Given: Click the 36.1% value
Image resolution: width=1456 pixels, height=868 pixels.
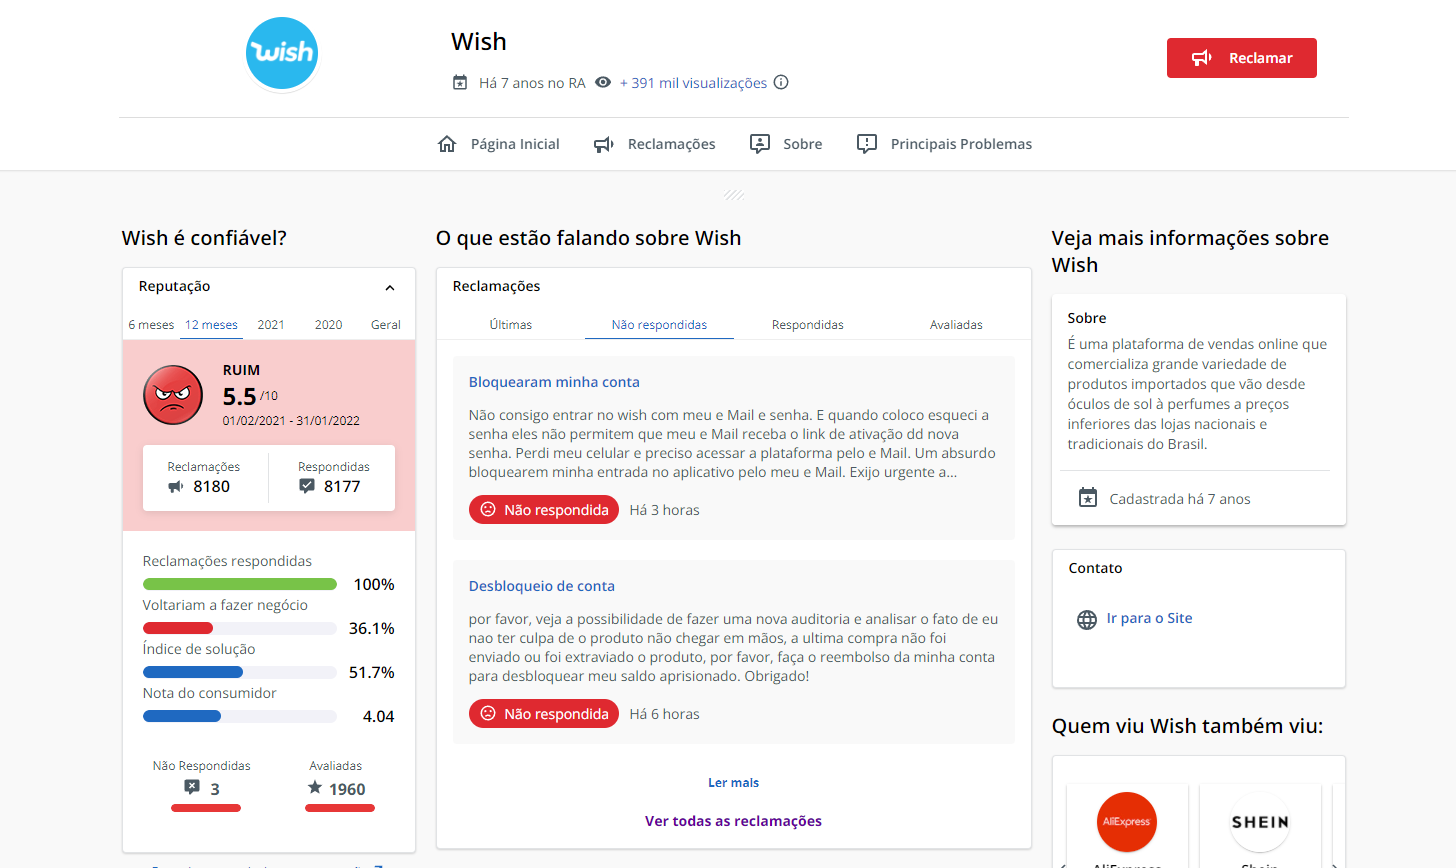Looking at the screenshot, I should click(x=371, y=628).
